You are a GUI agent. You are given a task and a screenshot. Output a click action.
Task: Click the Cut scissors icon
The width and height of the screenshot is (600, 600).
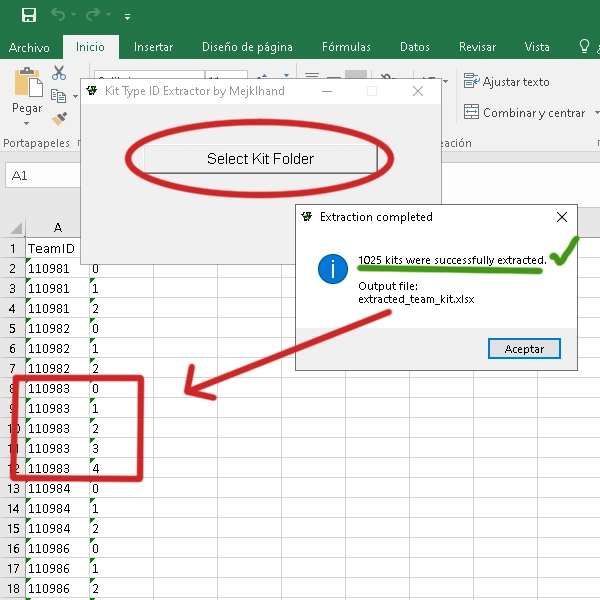[x=59, y=73]
